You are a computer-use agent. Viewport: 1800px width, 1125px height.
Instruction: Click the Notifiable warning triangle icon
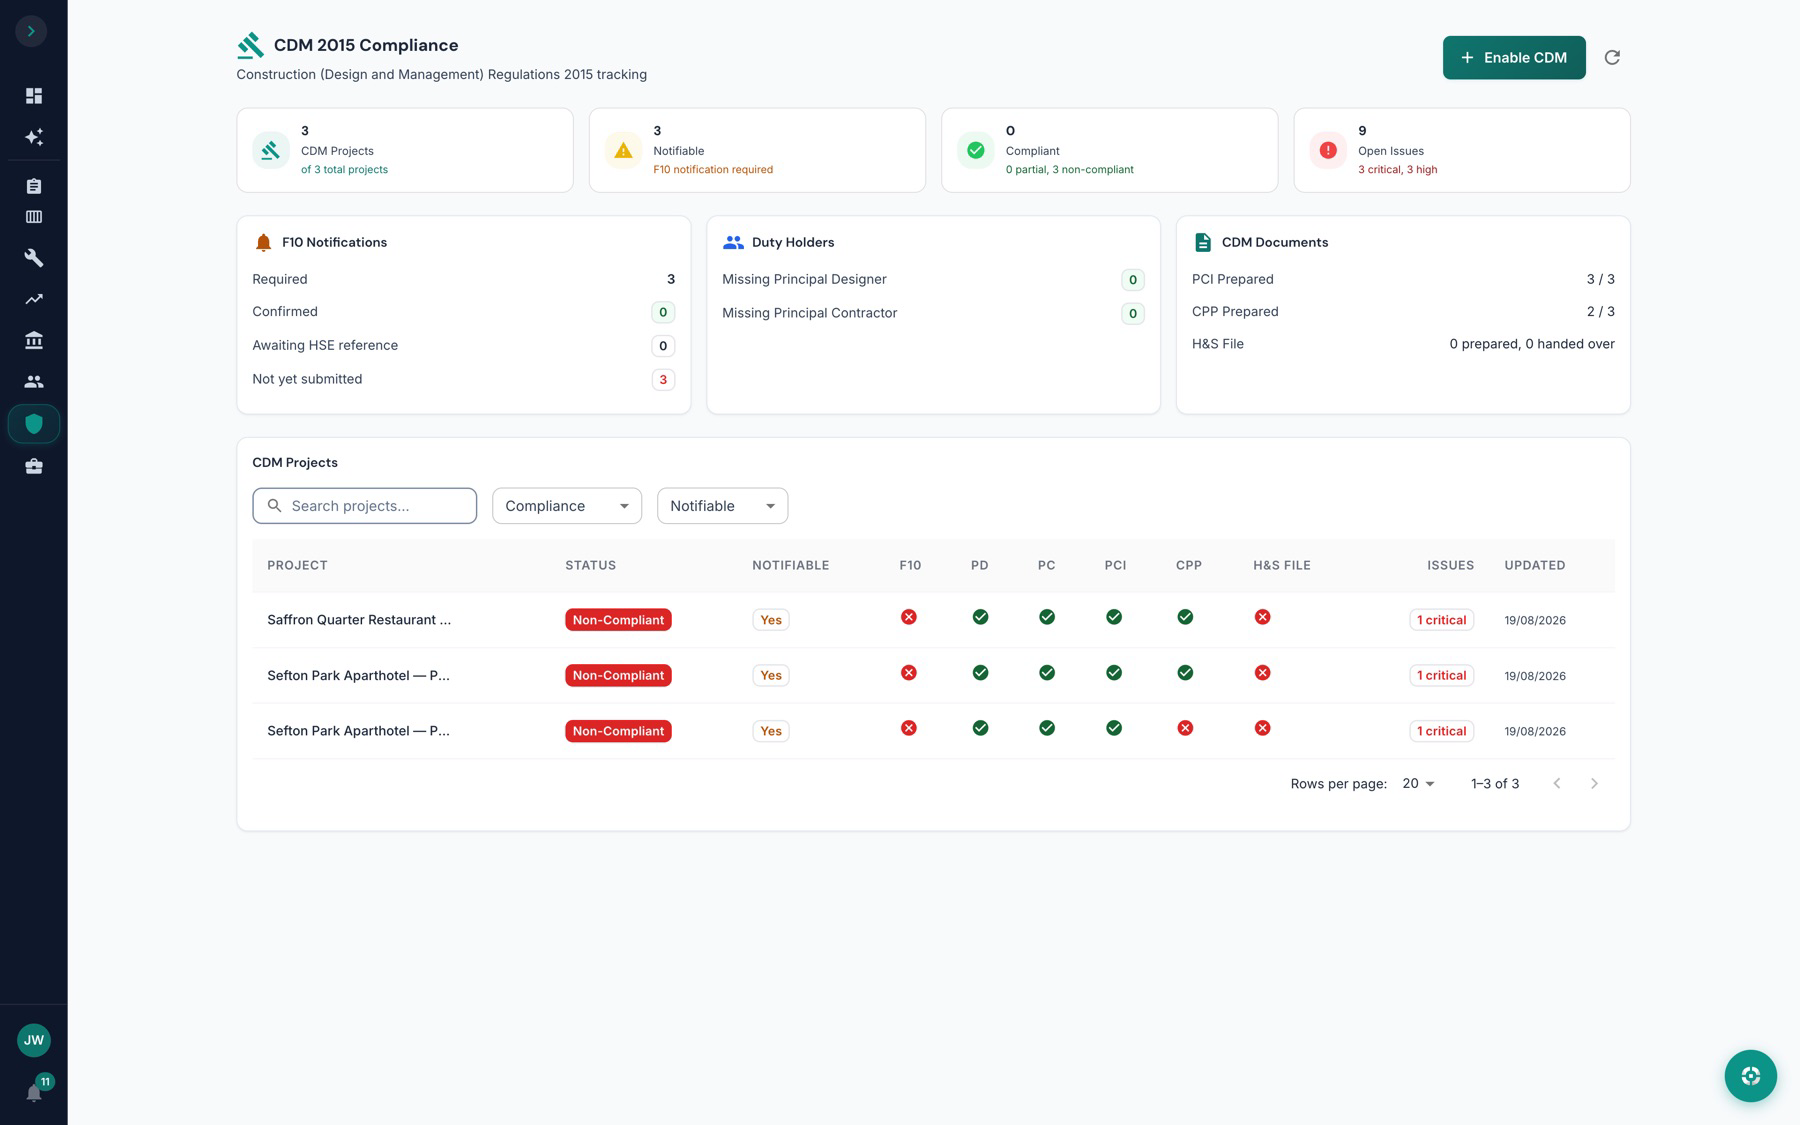coord(623,150)
